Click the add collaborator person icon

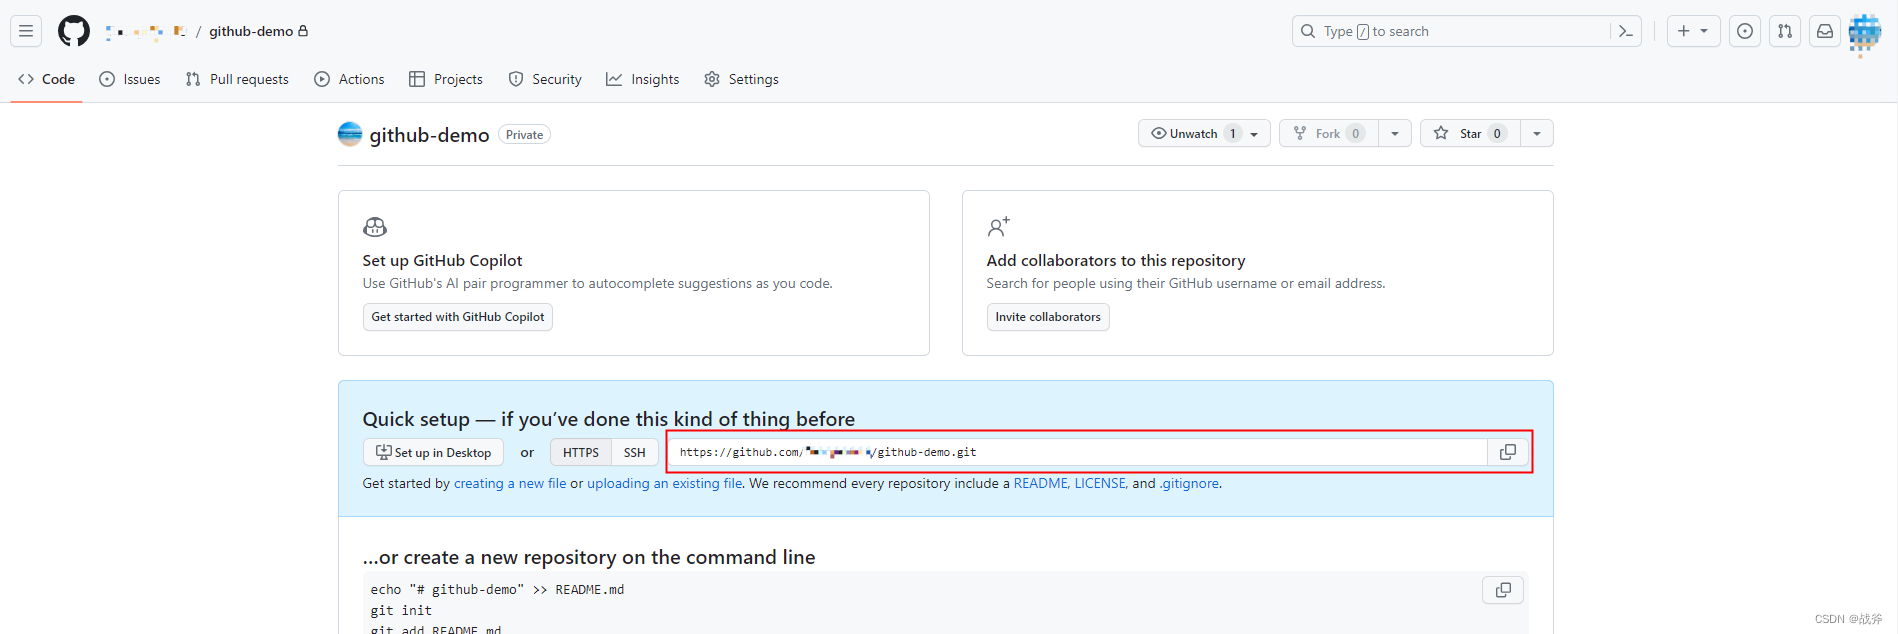tap(998, 227)
